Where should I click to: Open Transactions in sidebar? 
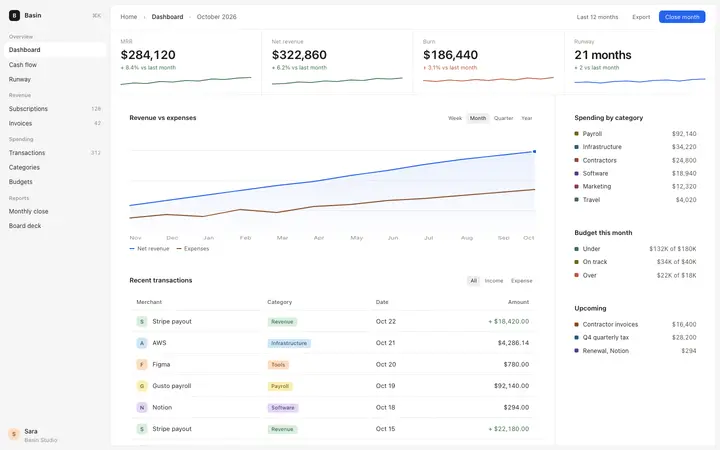[x=55, y=153]
